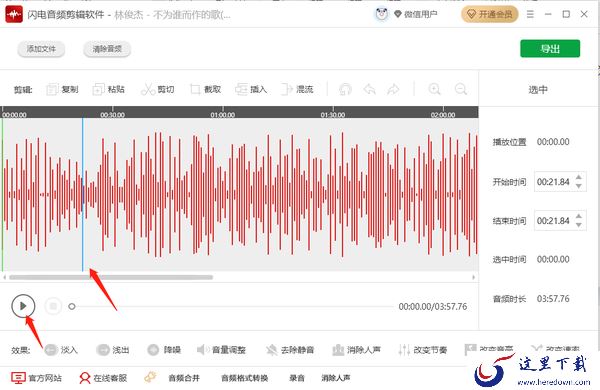
Task: Click the horizontal waveform scrollbar thumb
Action: pyautogui.click(x=111, y=277)
